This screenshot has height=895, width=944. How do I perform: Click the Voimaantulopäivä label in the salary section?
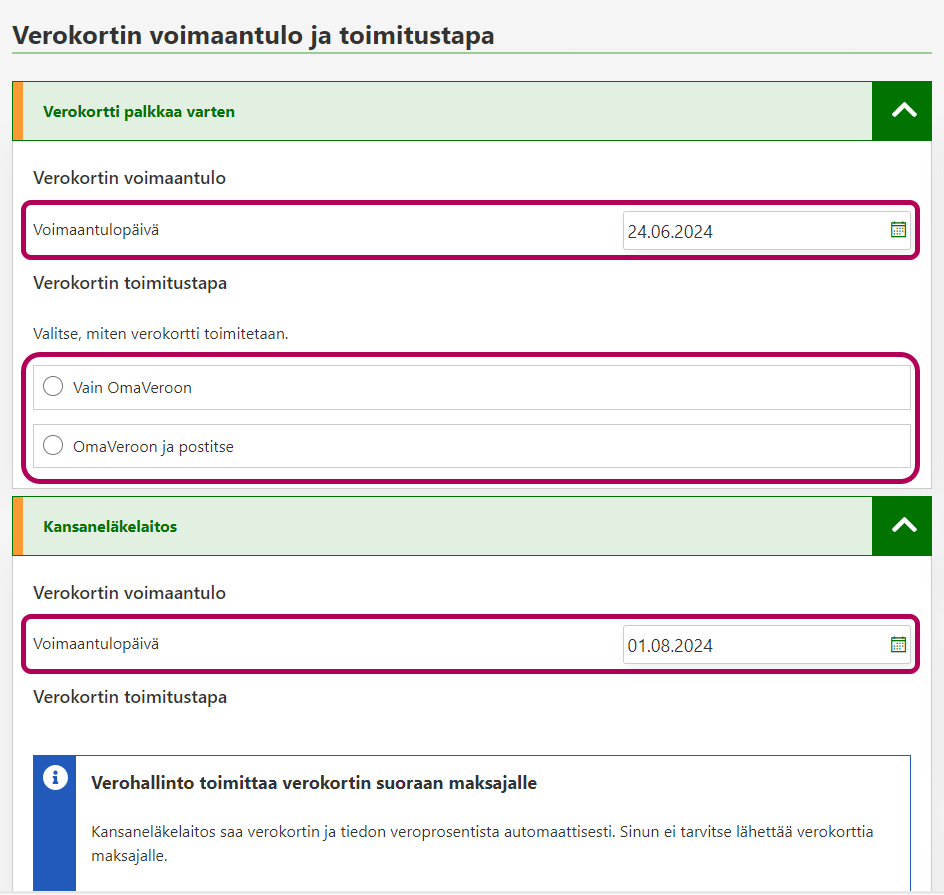click(96, 230)
